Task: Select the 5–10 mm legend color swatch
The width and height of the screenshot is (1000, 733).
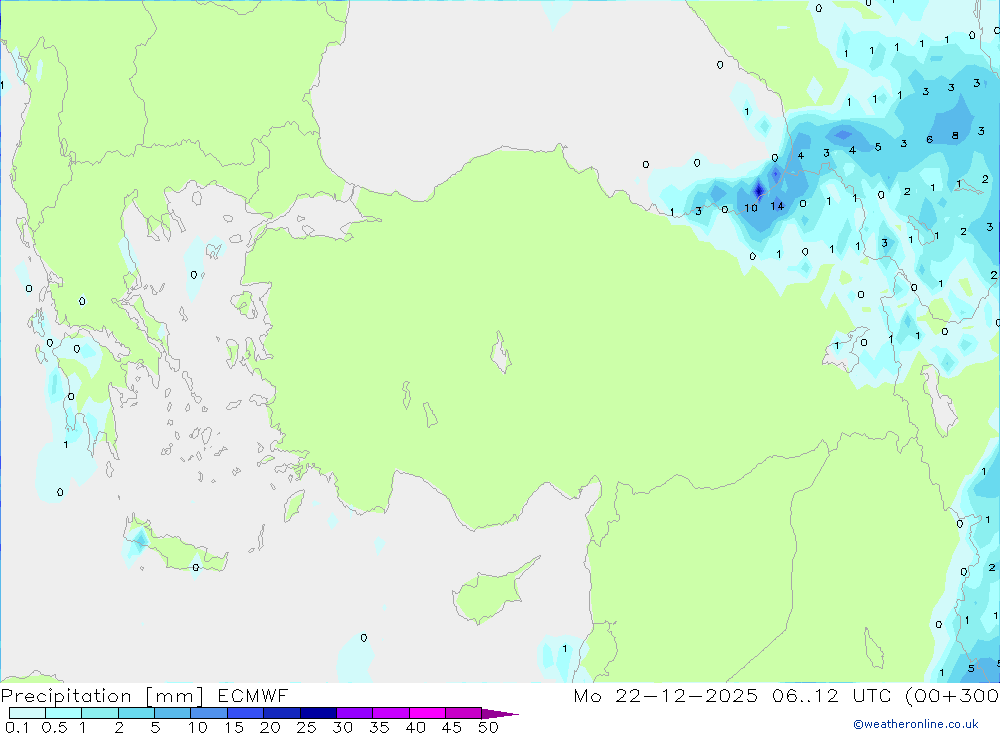Action: click(x=172, y=713)
